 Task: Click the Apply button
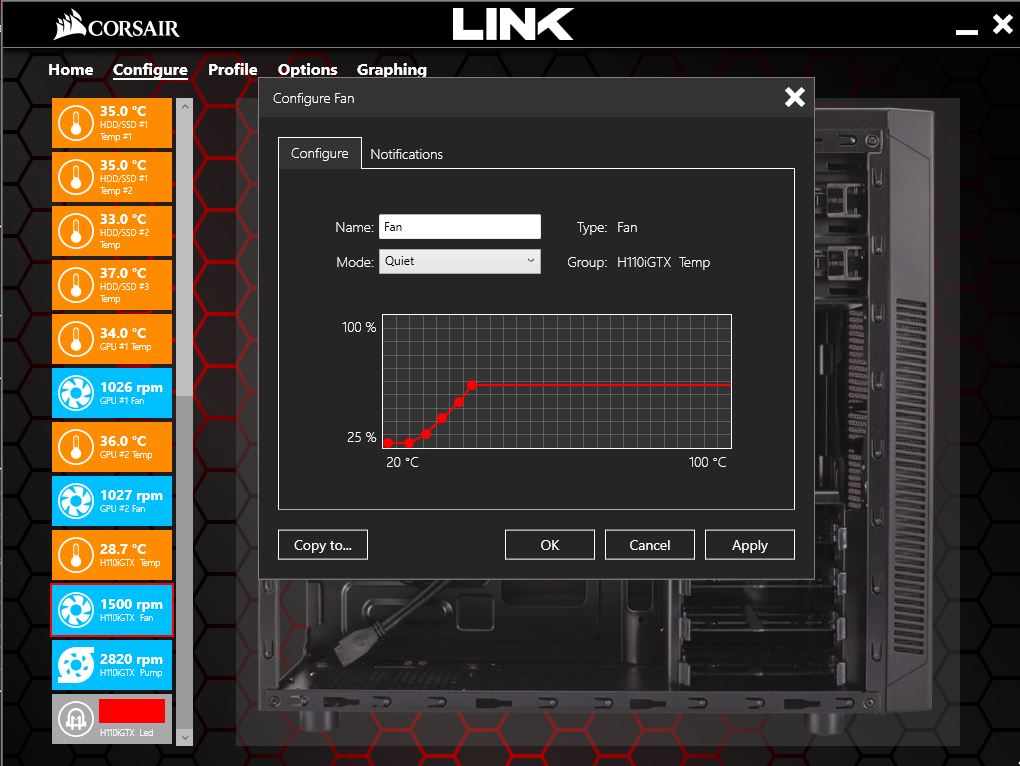(749, 545)
